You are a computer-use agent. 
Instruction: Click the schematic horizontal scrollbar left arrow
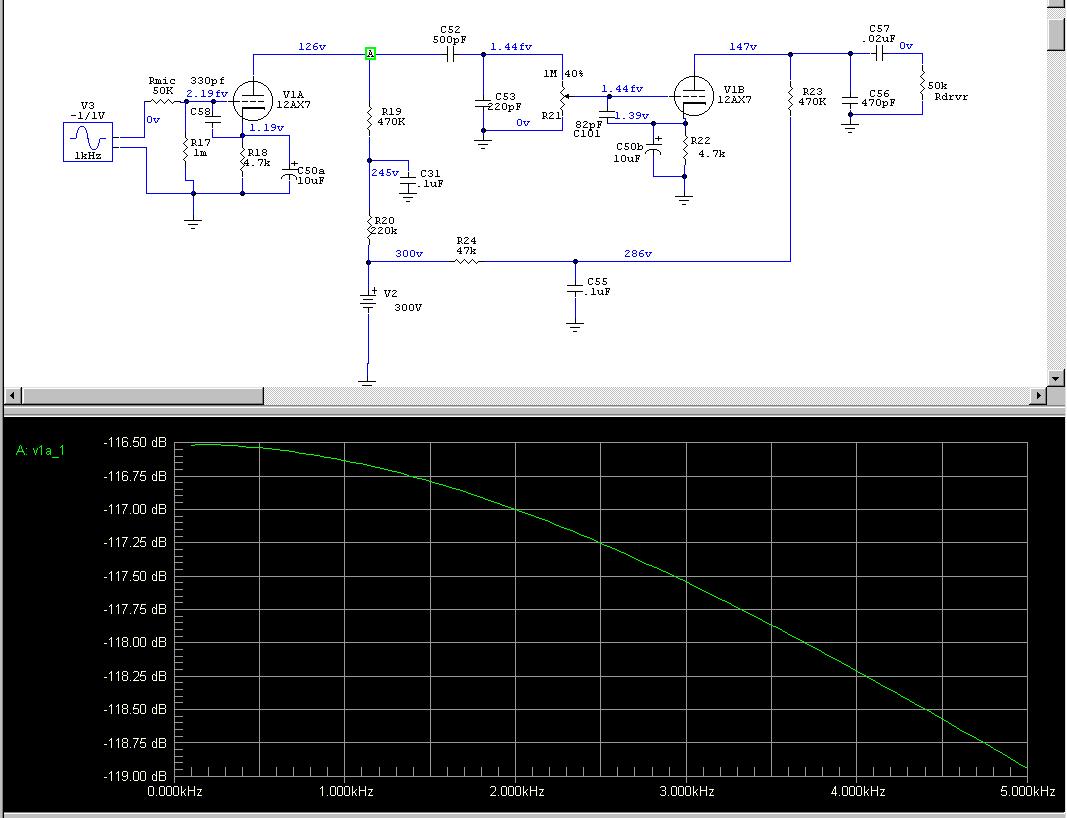click(12, 395)
